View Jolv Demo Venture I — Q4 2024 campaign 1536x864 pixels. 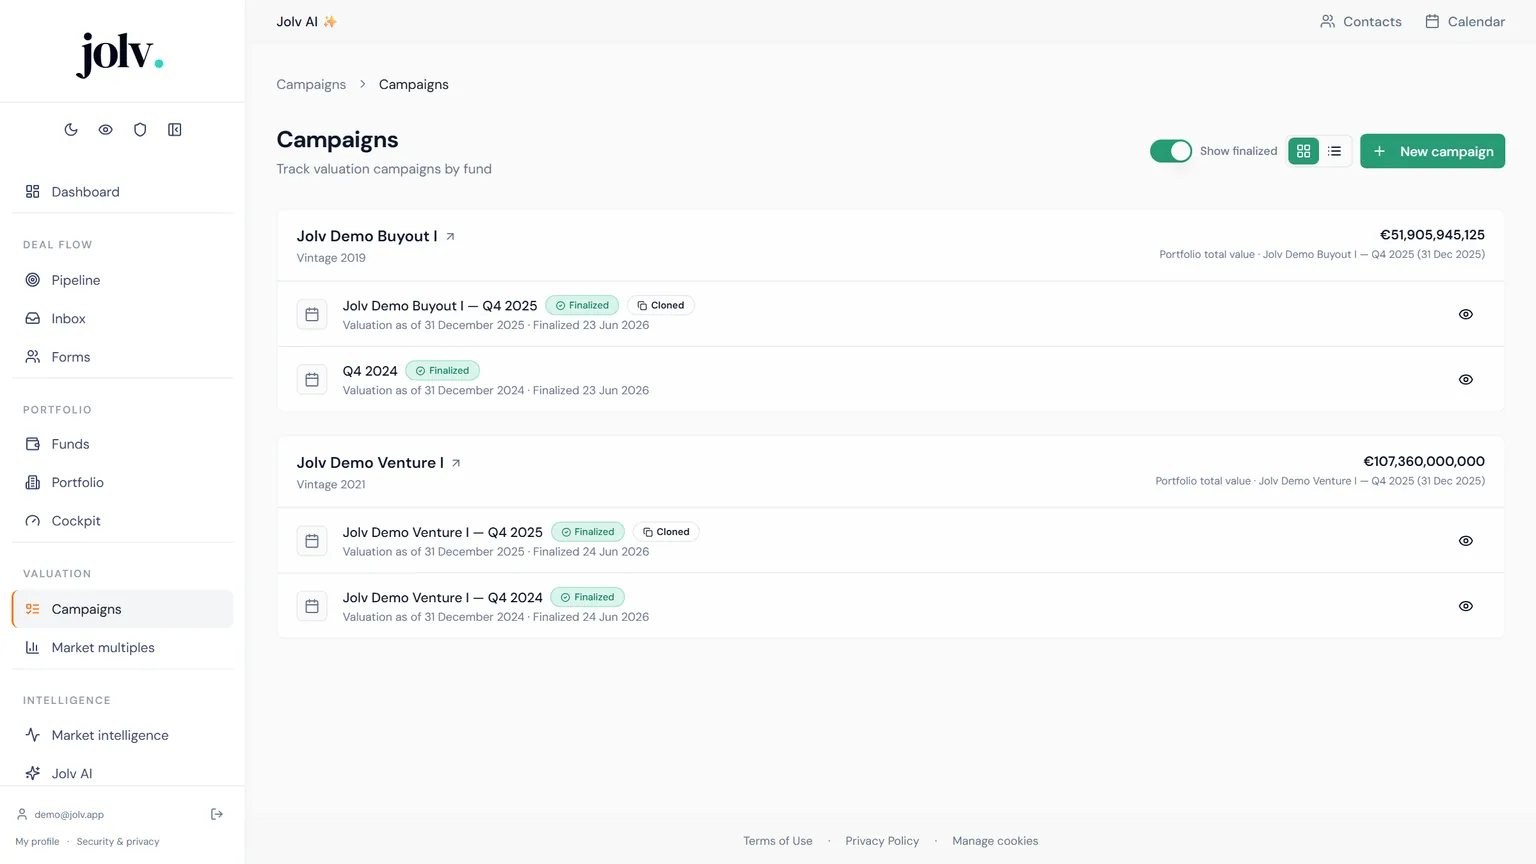click(1465, 606)
